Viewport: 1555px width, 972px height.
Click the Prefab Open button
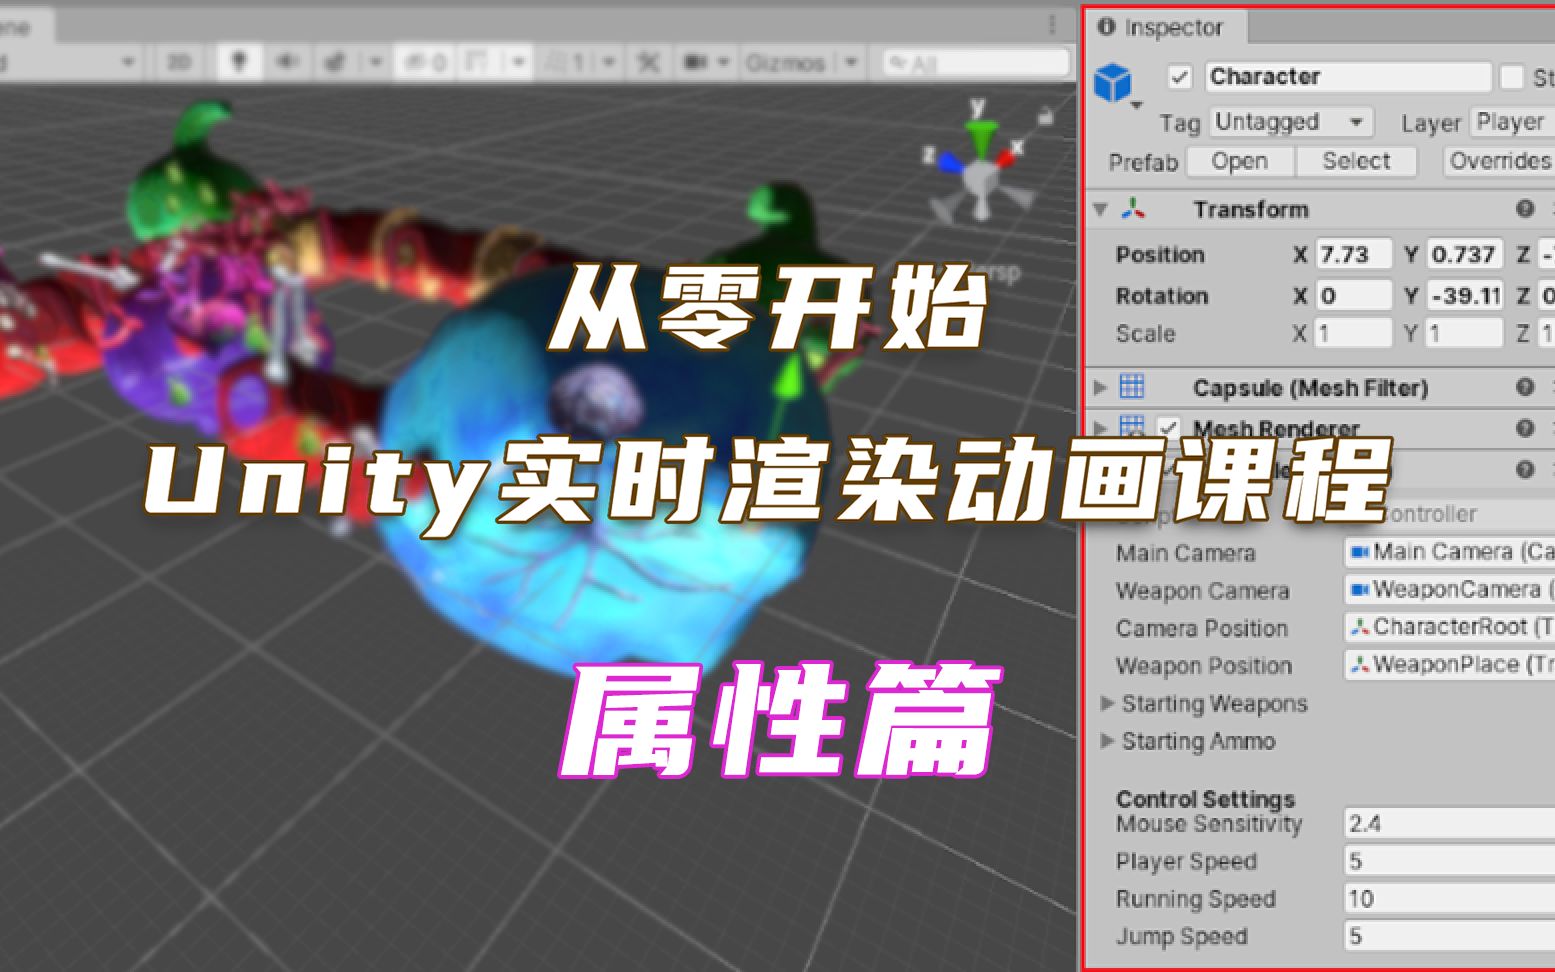coord(1240,161)
